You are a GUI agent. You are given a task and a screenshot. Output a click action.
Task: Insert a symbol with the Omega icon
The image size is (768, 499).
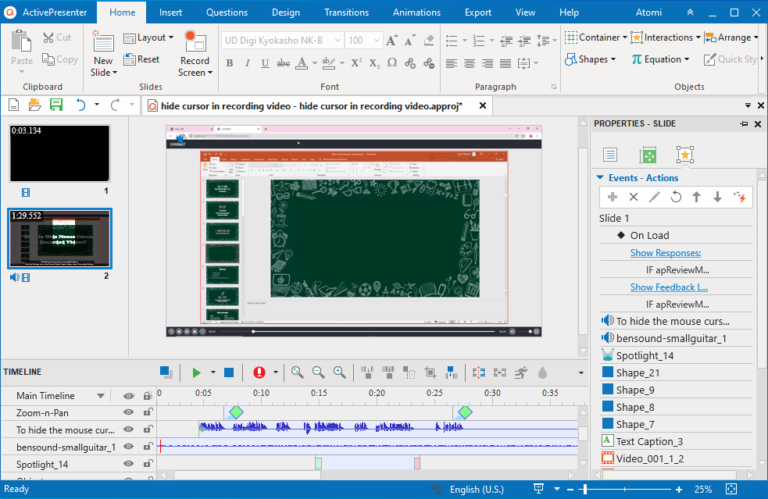click(x=392, y=63)
